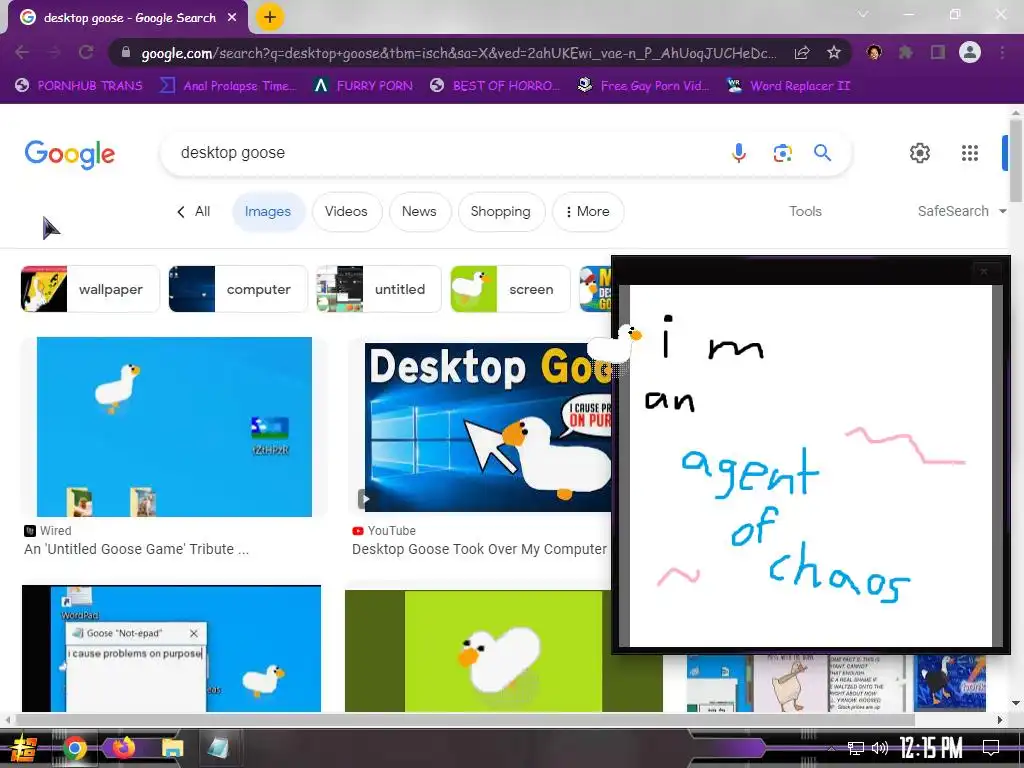Click the 12:15 PM clock

(x=931, y=748)
